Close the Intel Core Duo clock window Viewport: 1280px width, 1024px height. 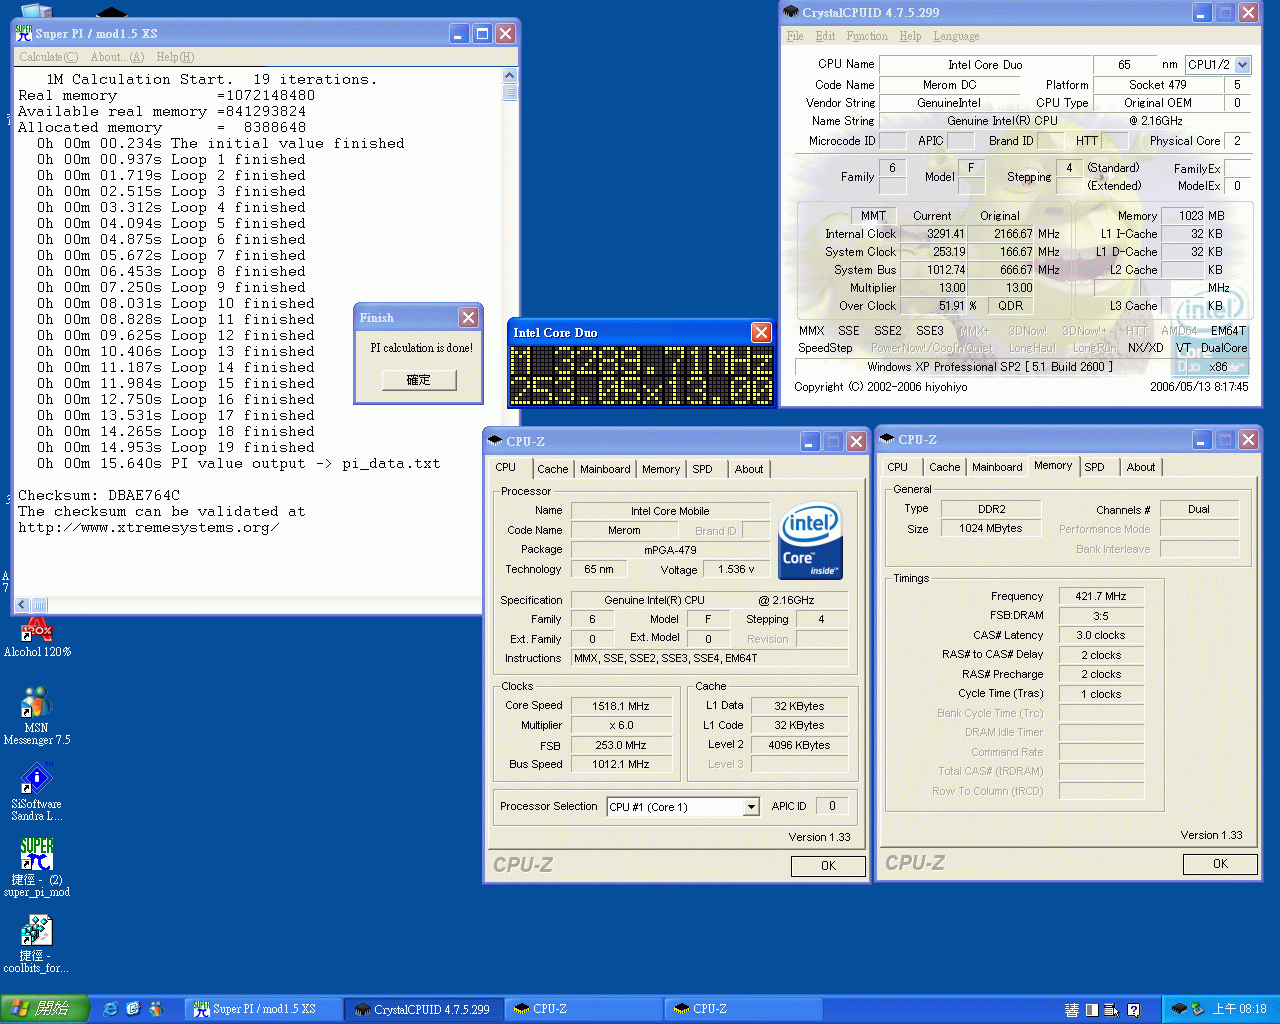coord(761,332)
